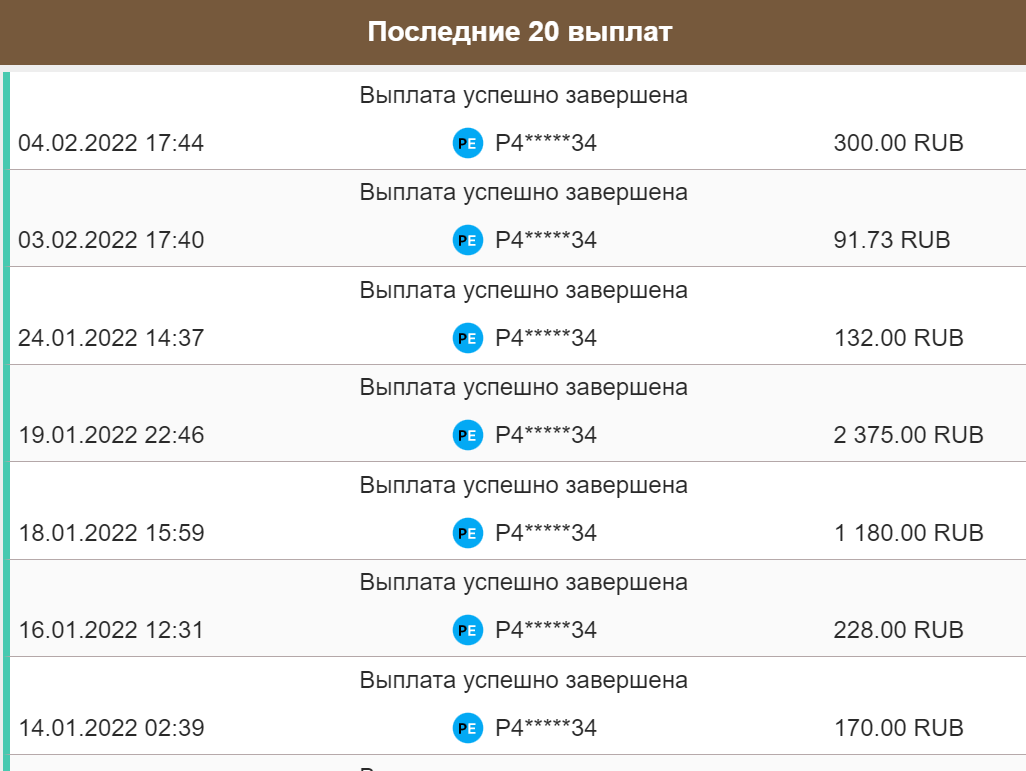This screenshot has height=771, width=1026.
Task: Click the Payeer icon in the 04.02.2022 row
Action: click(x=468, y=143)
